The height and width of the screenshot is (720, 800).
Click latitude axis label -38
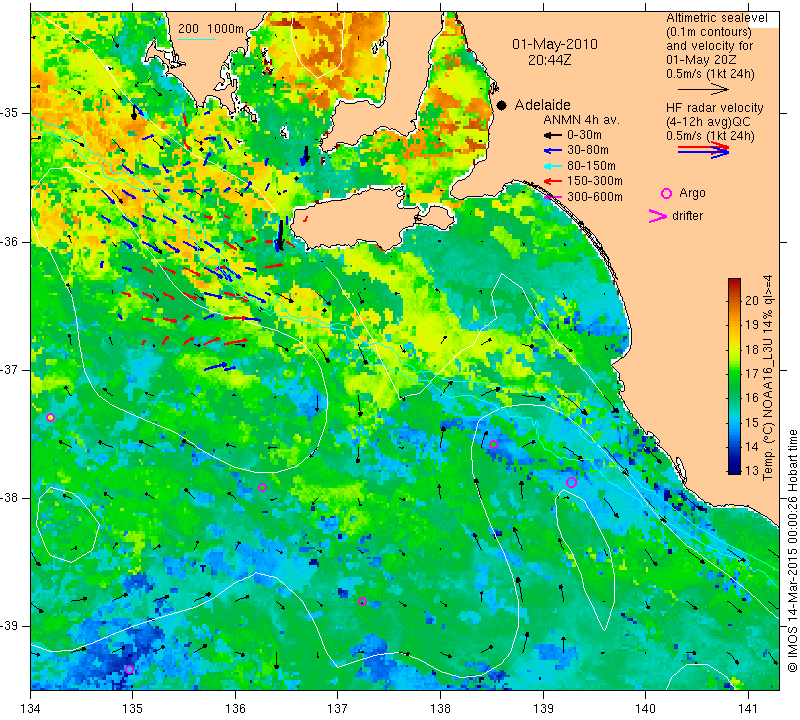point(9,498)
